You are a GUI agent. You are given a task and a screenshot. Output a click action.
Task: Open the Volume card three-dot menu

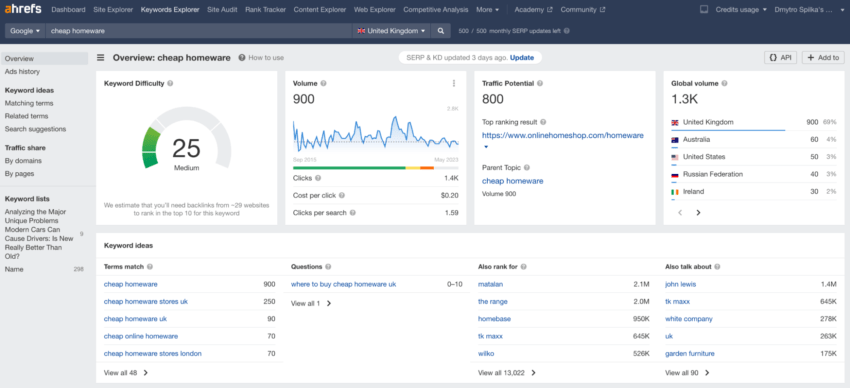tap(454, 83)
